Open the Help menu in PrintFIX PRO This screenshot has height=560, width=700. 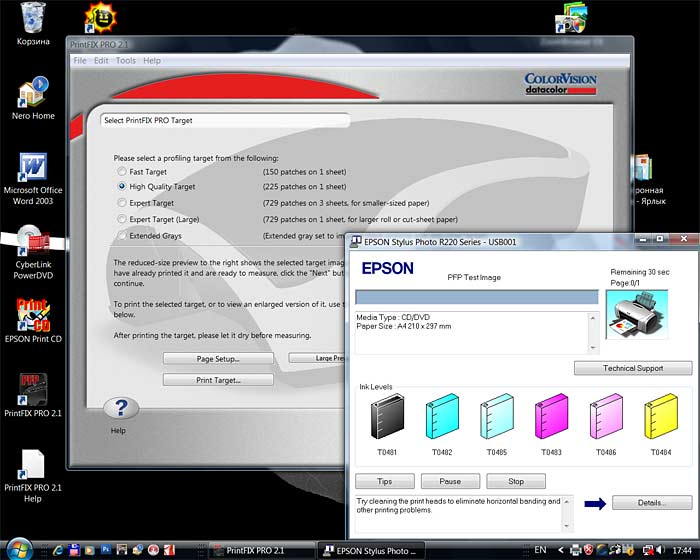pos(152,60)
